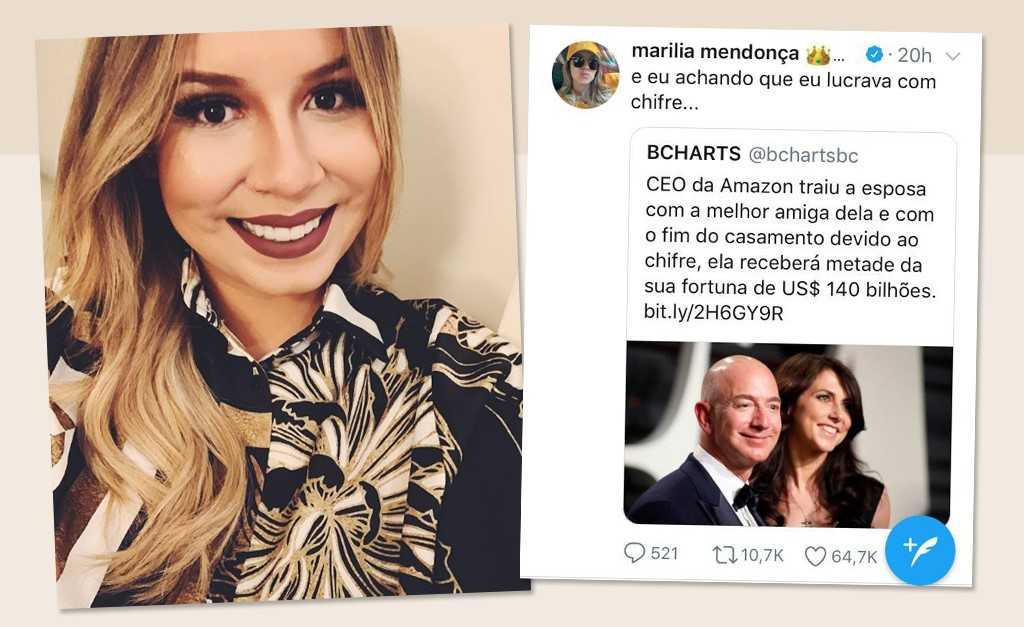1024x627 pixels.
Task: Open the blonde woman selfie photo
Action: [x=285, y=317]
